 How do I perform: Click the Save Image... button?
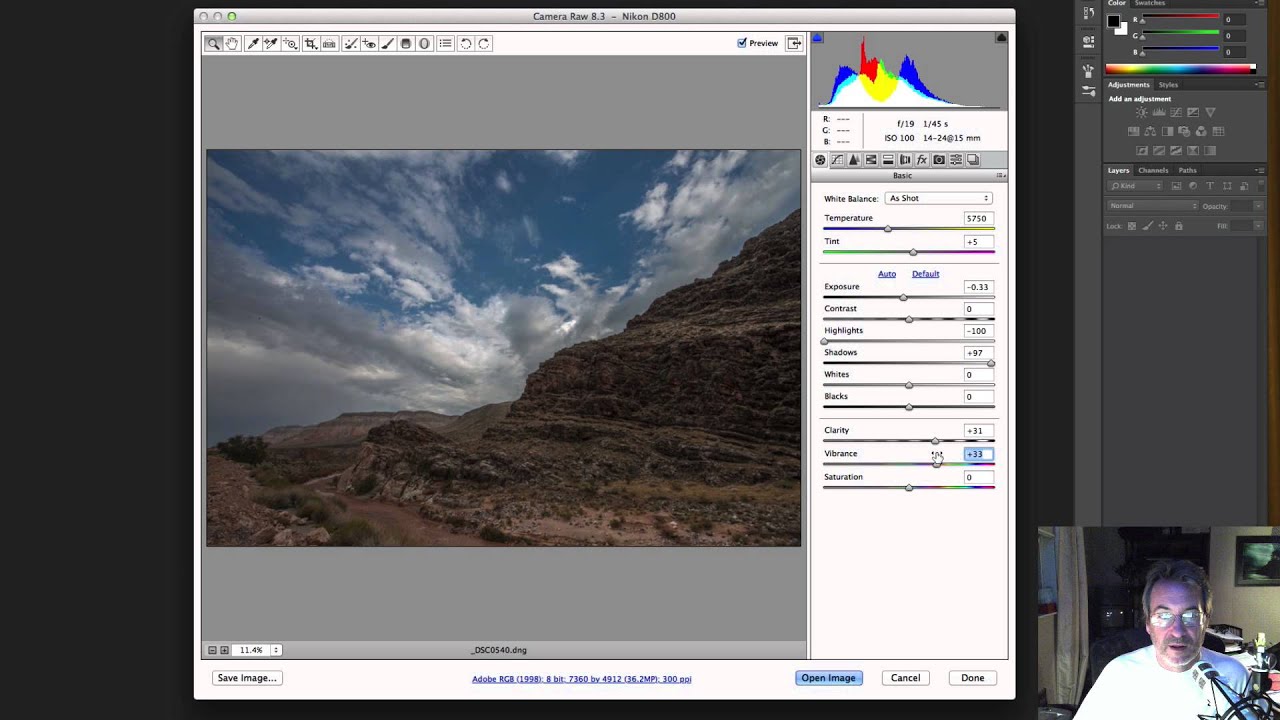246,678
